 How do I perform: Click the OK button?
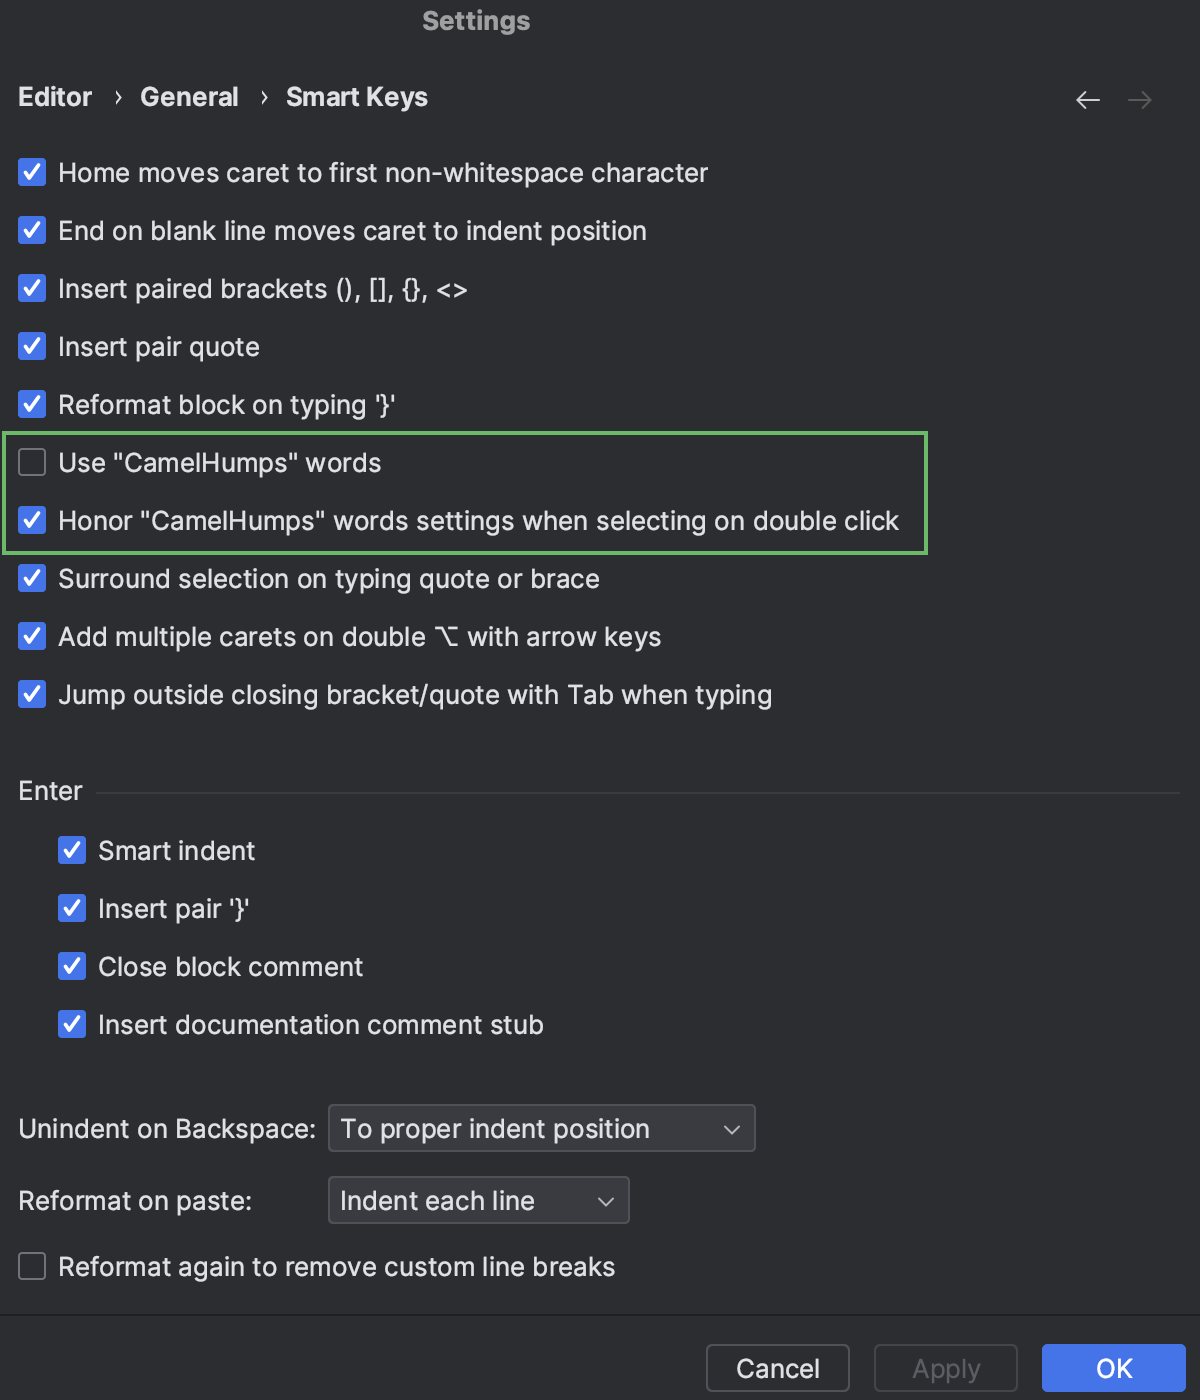(1113, 1368)
